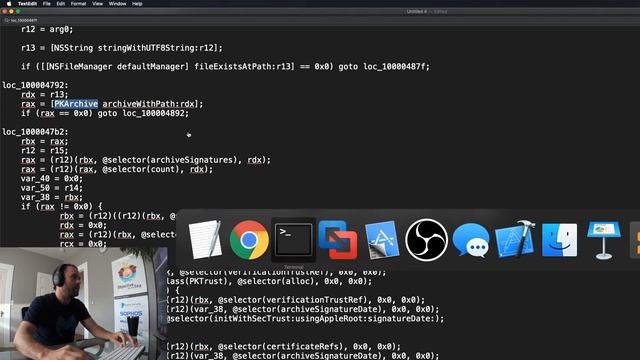Click the 'r12 = arg0;' line

(x=47, y=29)
